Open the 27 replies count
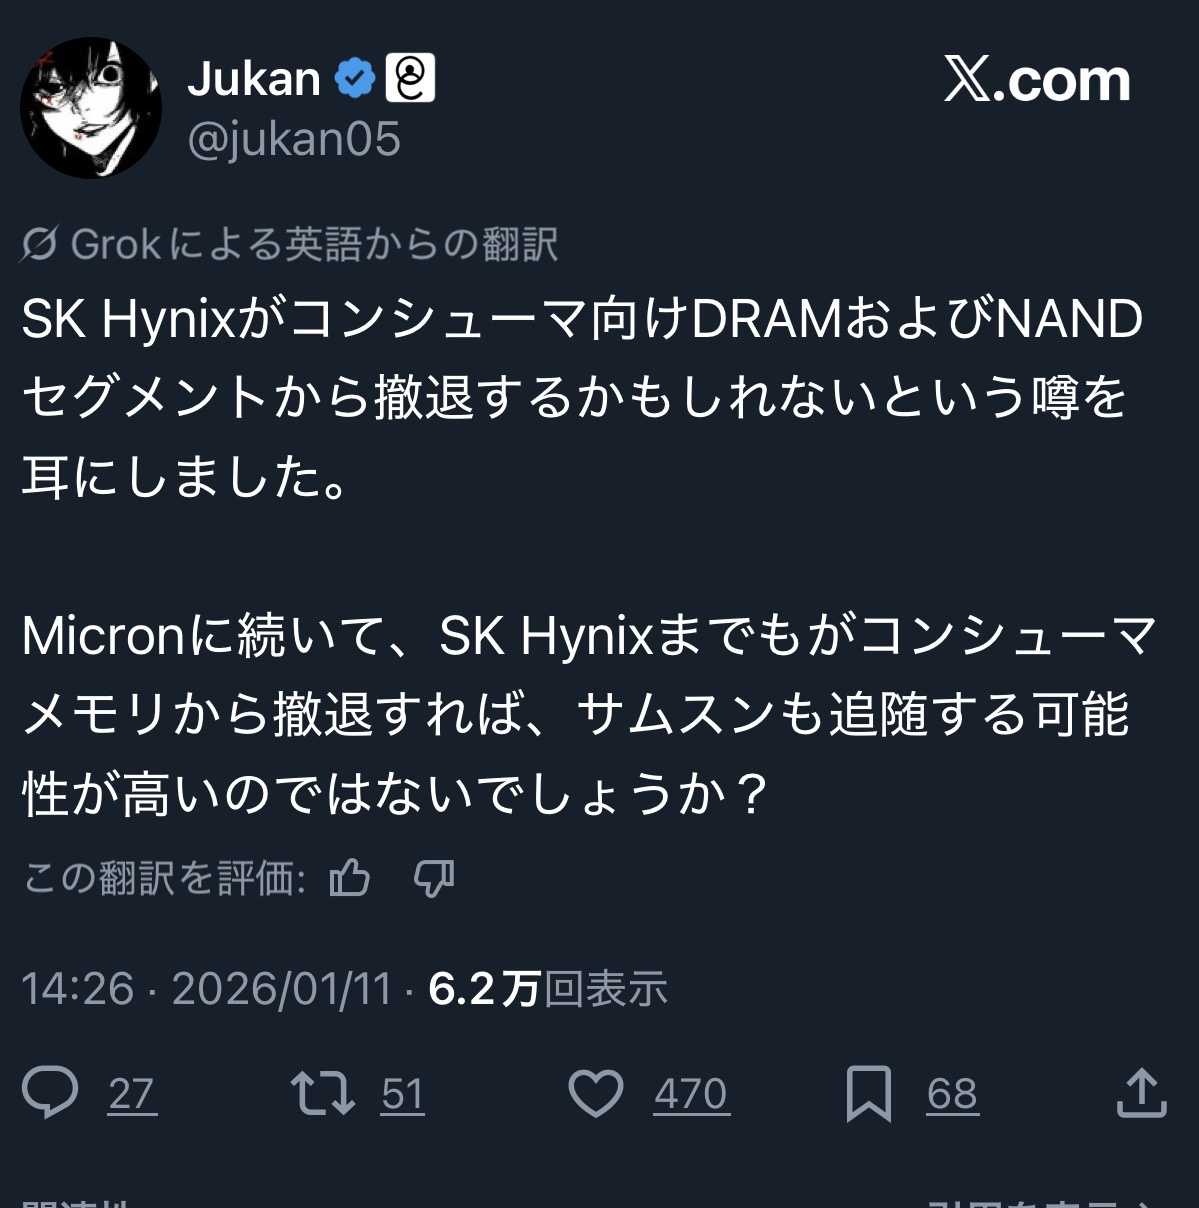 [132, 1094]
